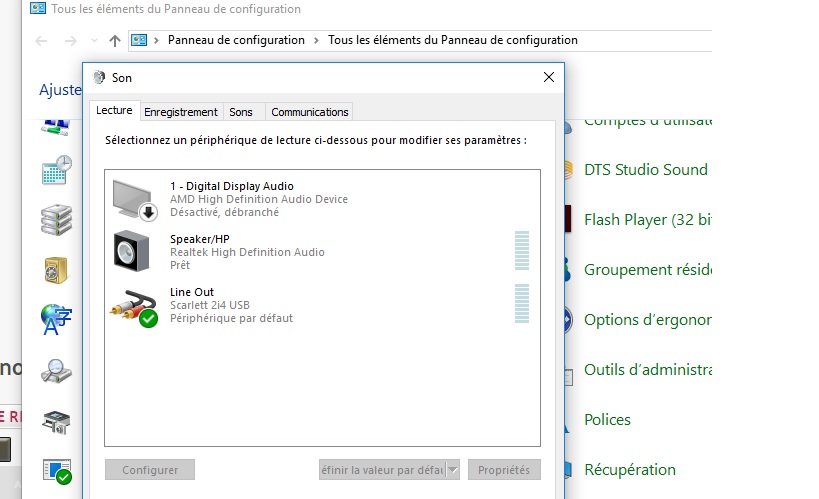Open the Communications tab

[310, 112]
